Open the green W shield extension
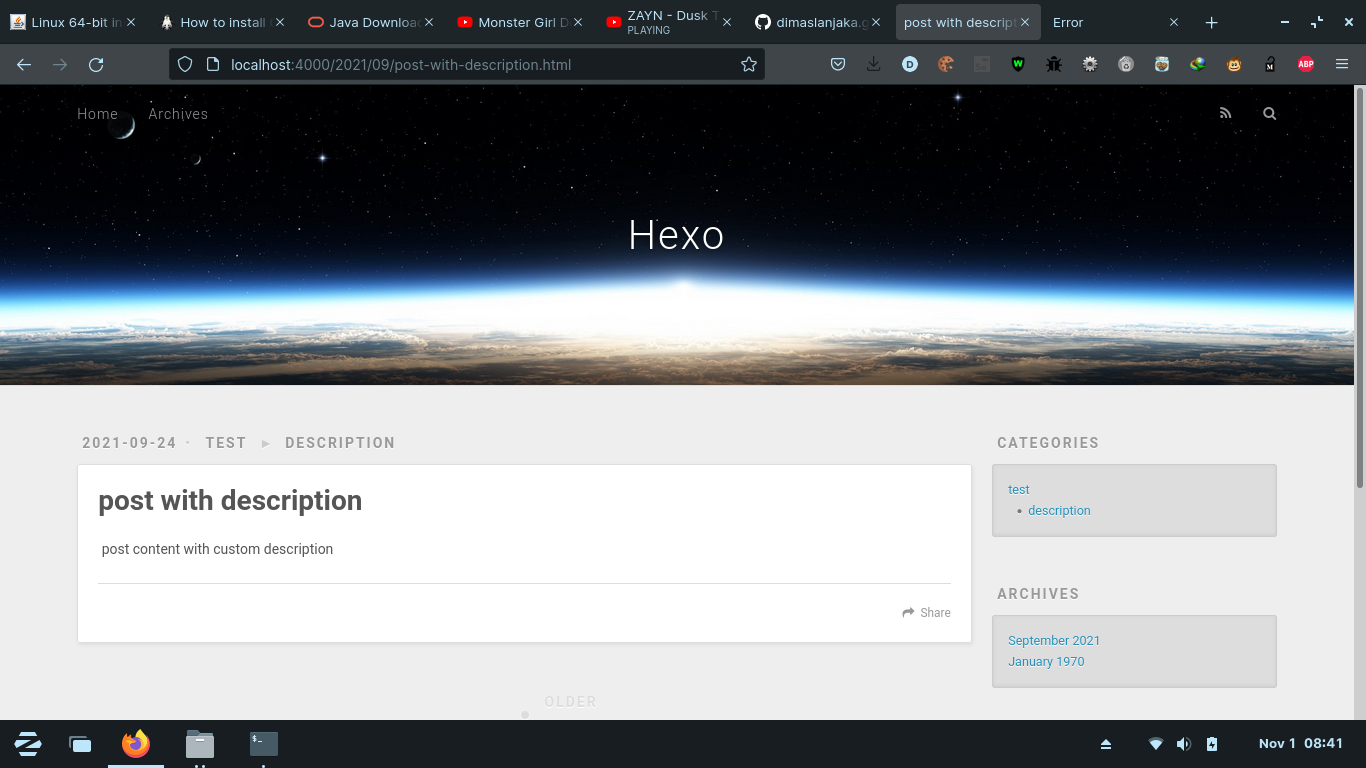Image resolution: width=1366 pixels, height=768 pixels. (1018, 64)
